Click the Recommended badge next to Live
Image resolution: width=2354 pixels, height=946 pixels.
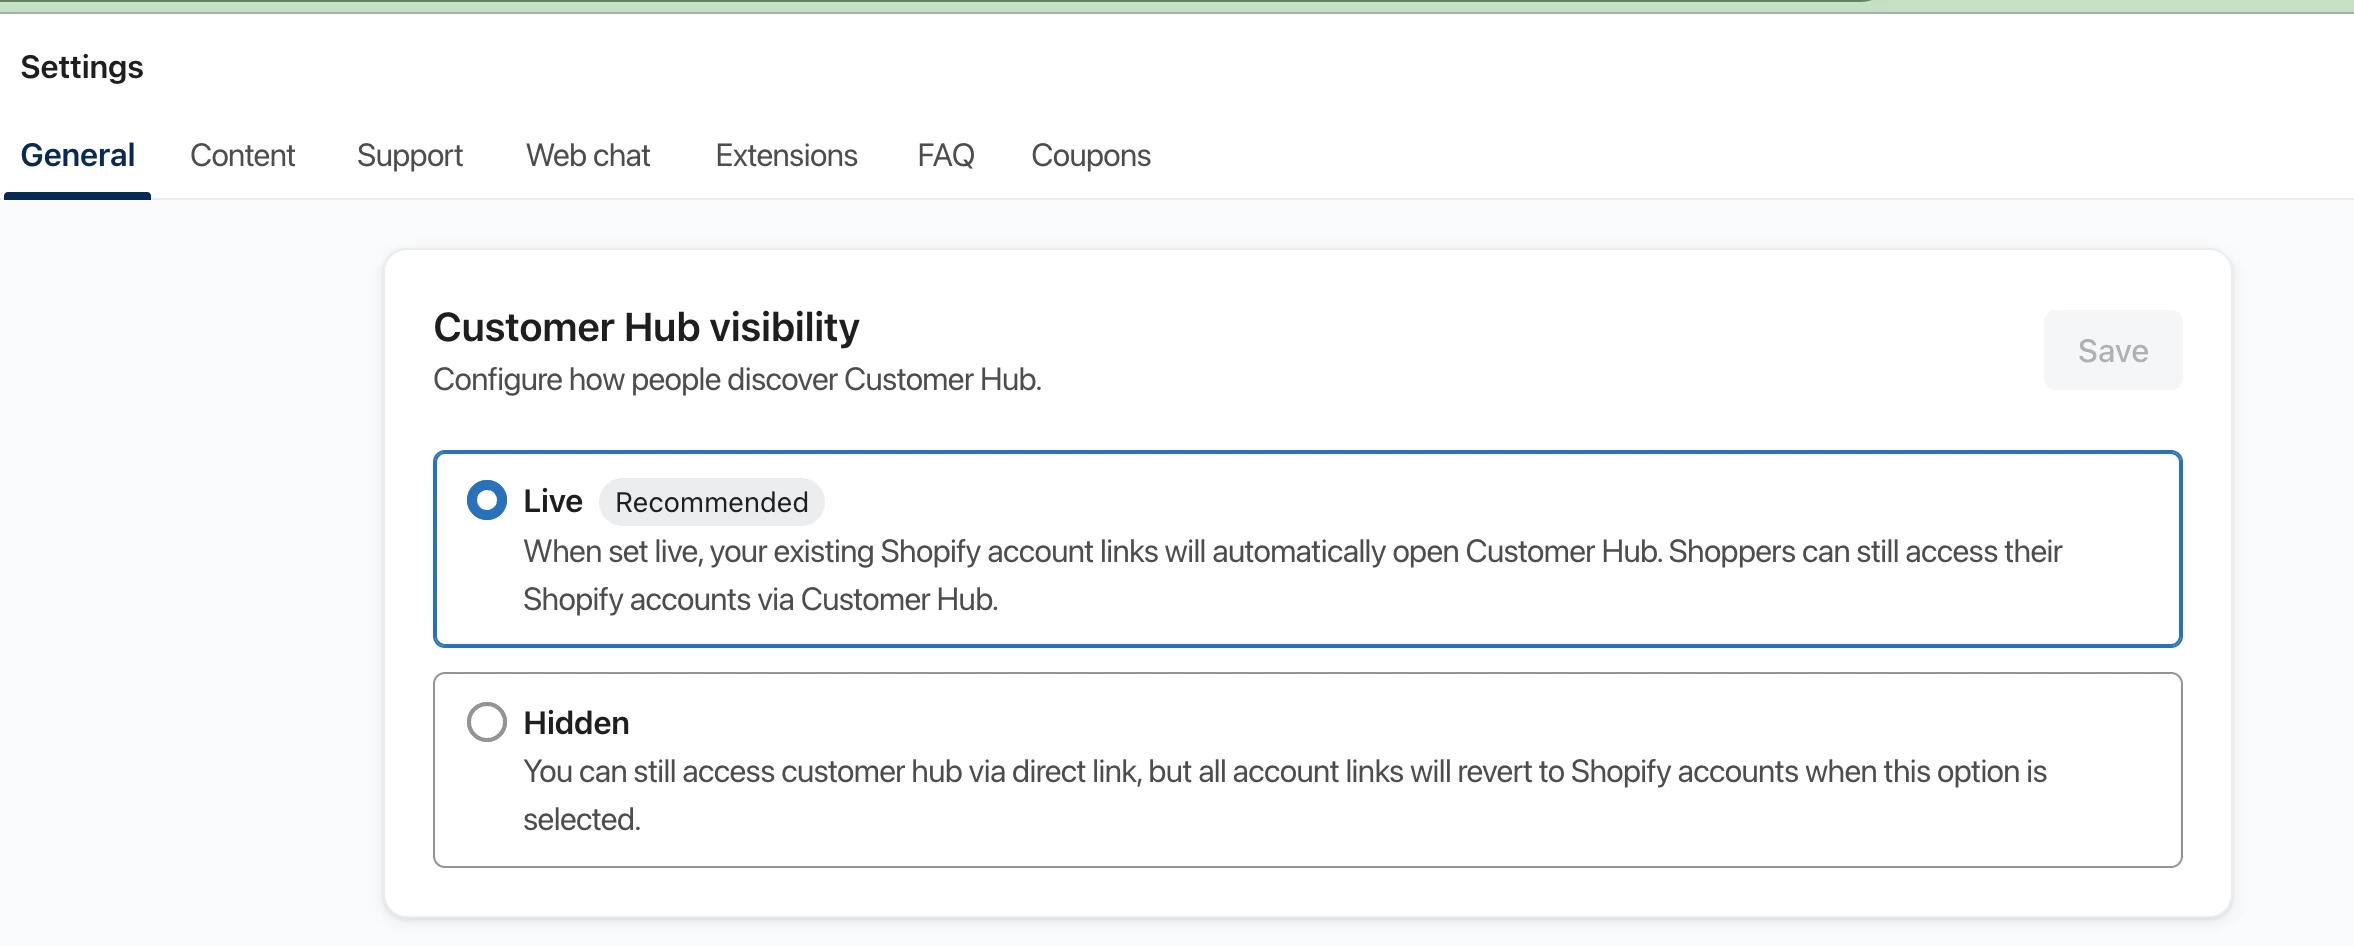coord(712,502)
